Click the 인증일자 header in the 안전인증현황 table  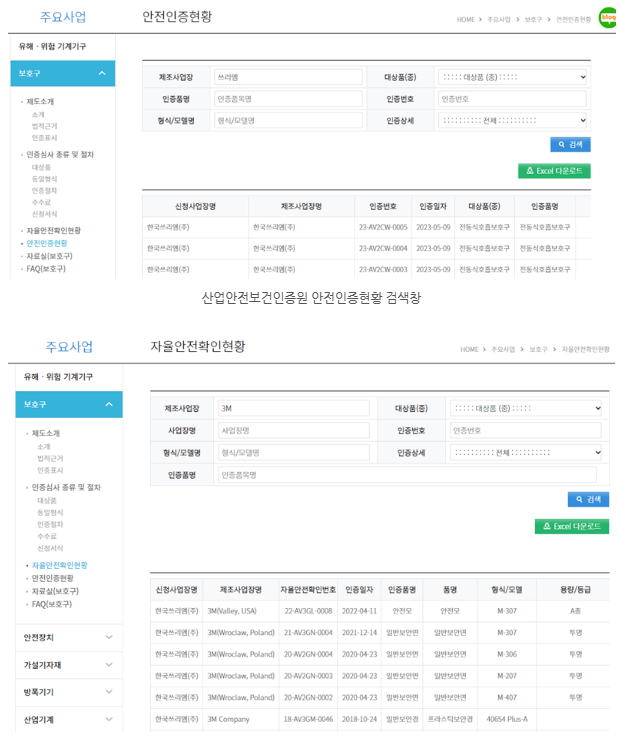pos(433,206)
